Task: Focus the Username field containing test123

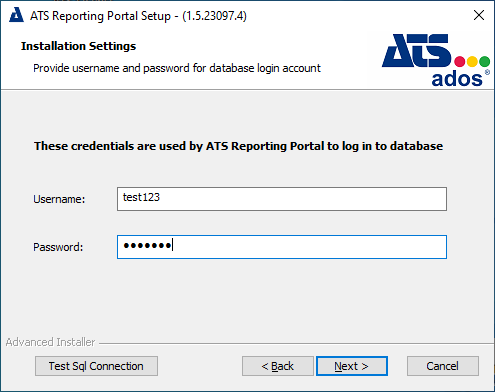Action: (x=282, y=199)
